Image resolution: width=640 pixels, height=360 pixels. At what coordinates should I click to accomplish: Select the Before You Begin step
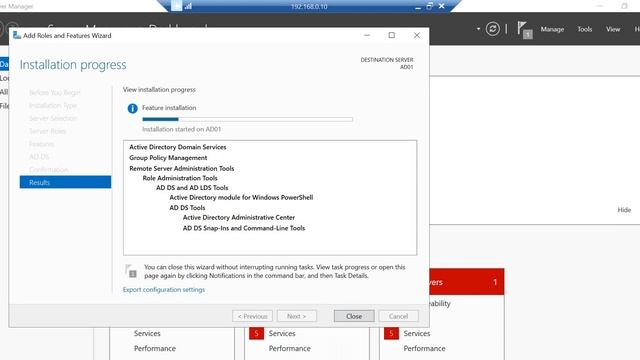[x=55, y=93]
